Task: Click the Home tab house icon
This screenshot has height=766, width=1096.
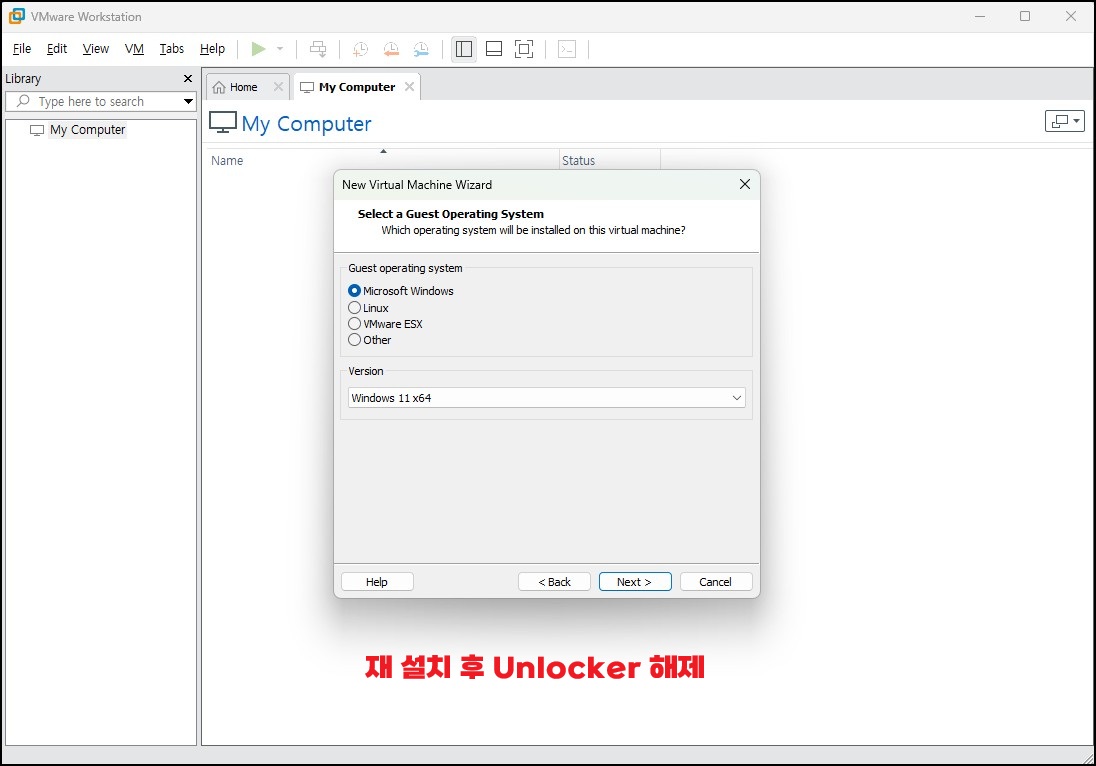Action: 219,87
